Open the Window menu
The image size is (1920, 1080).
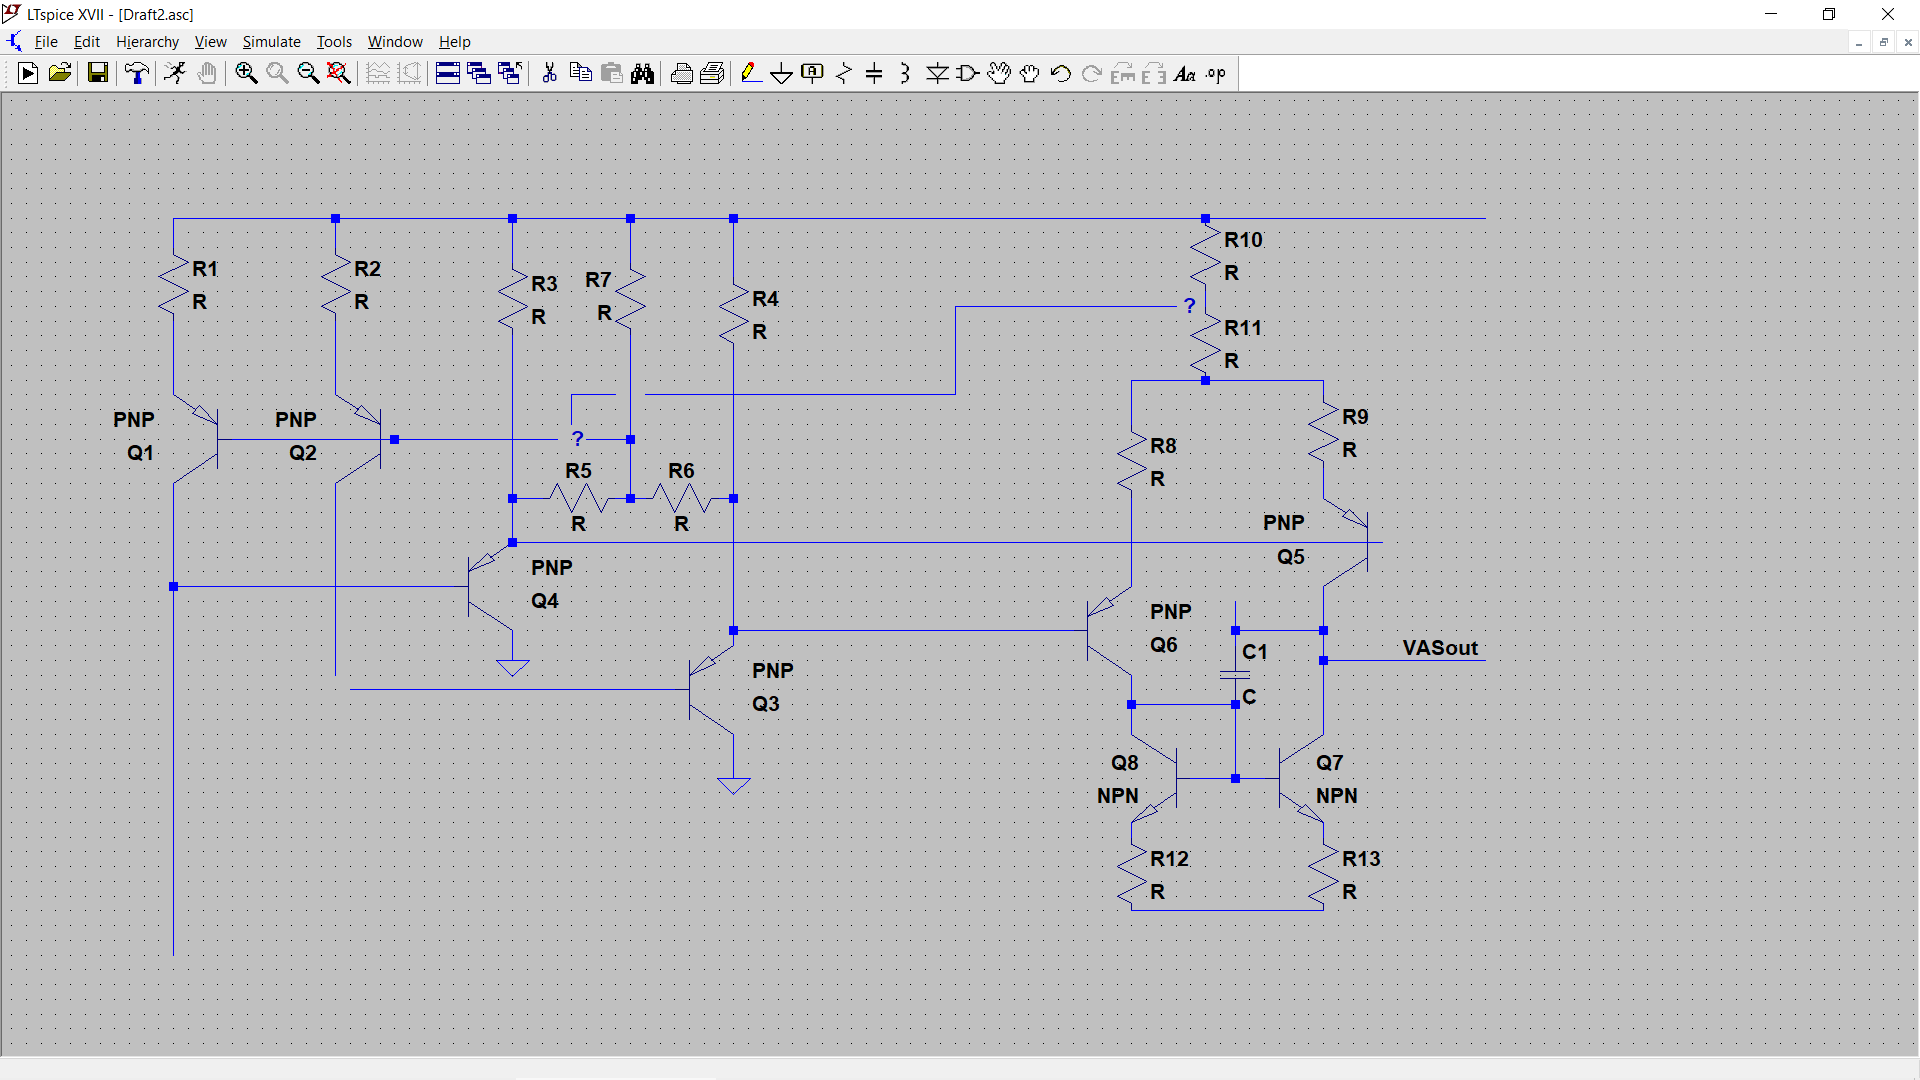pyautogui.click(x=395, y=42)
